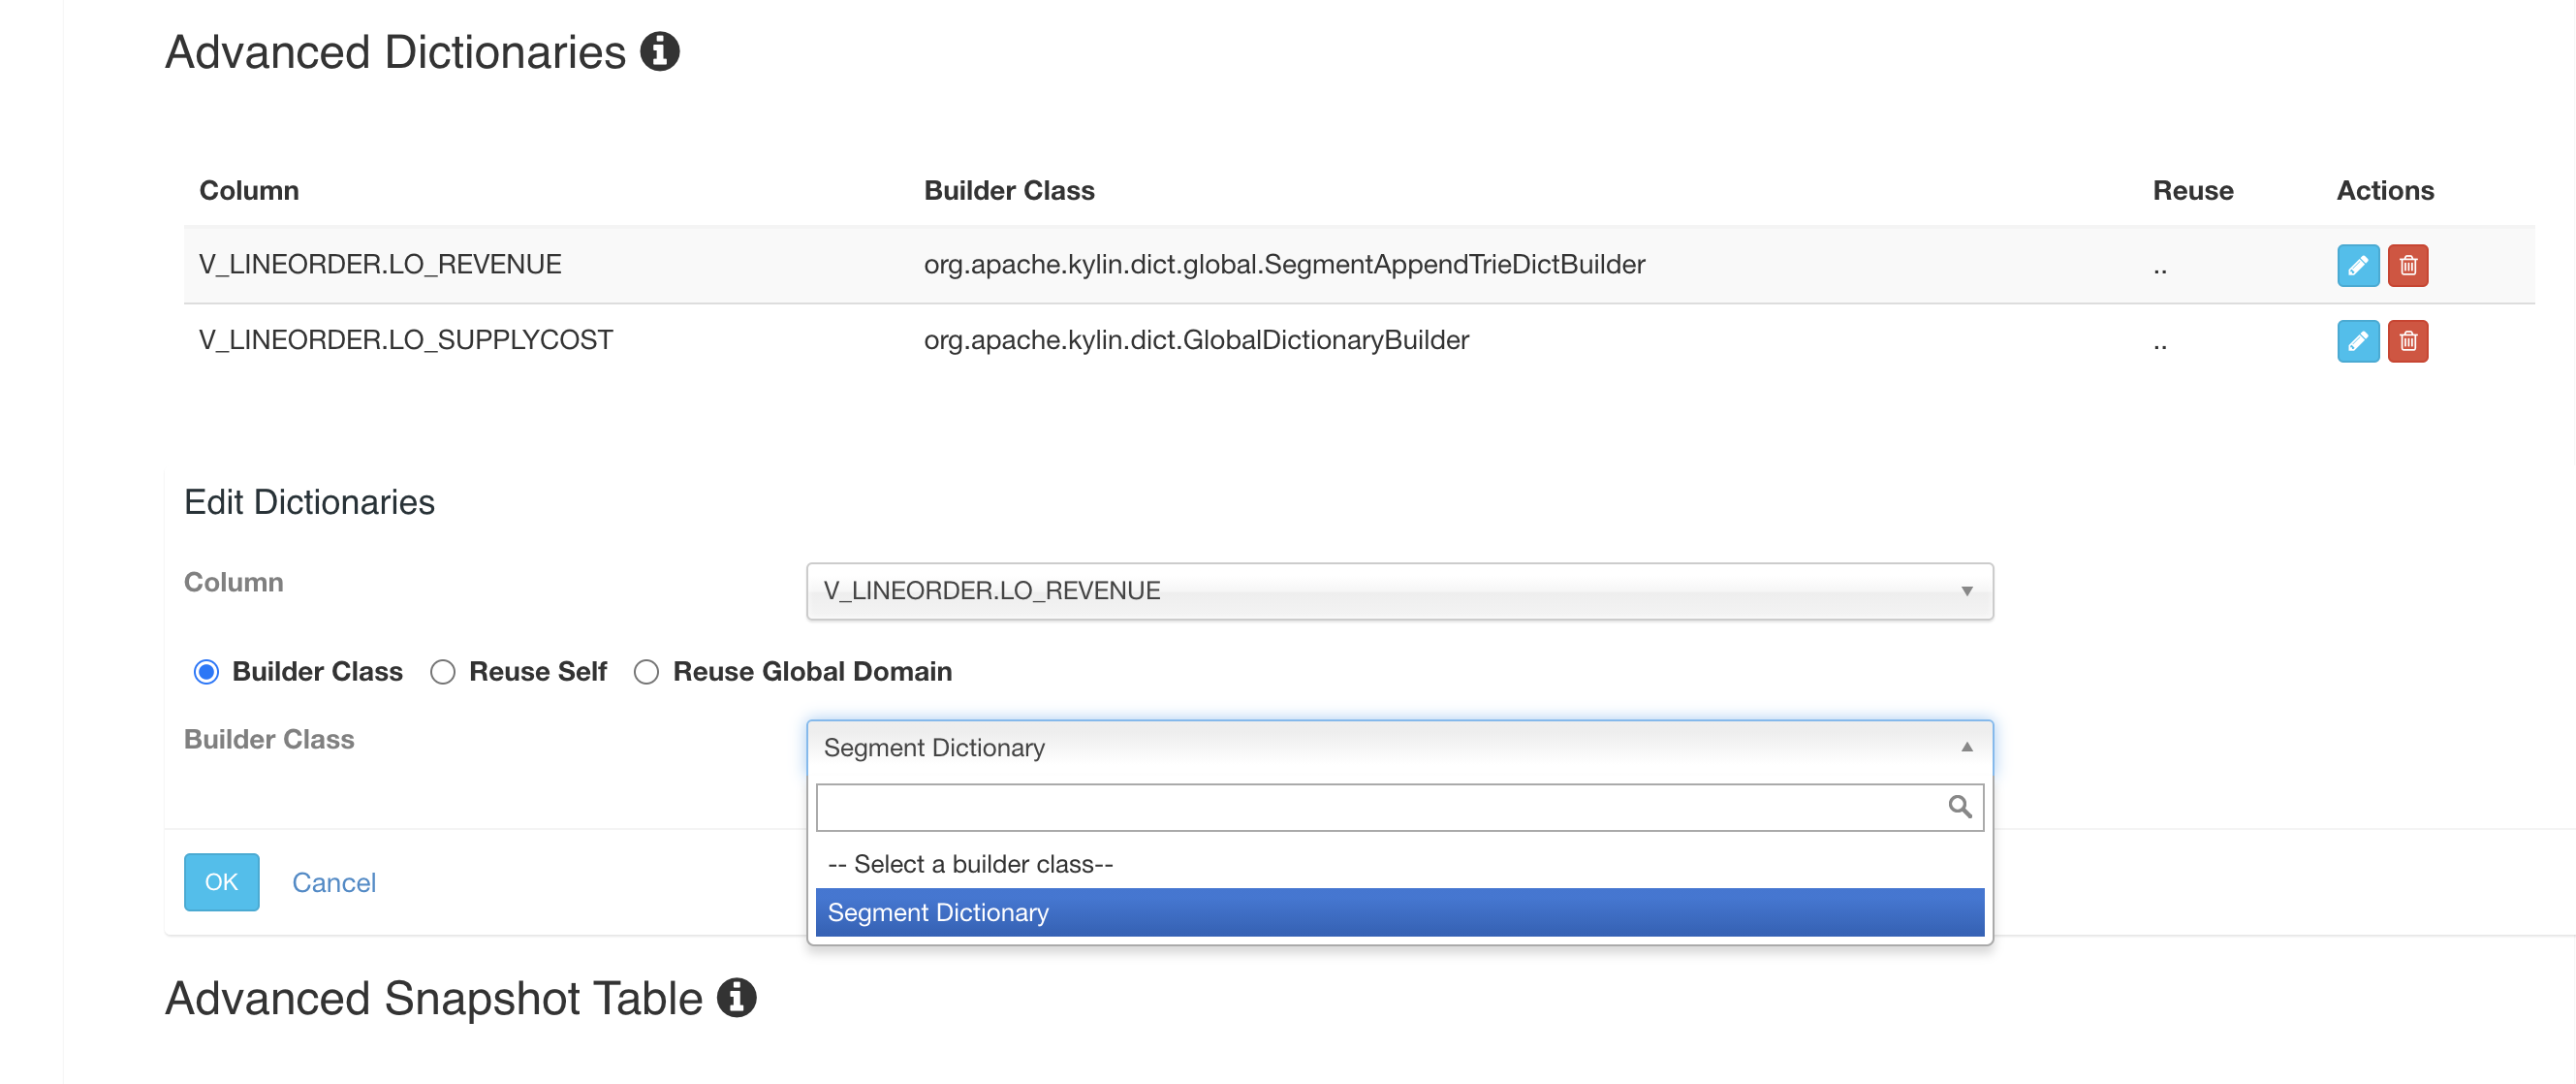Collapse the Builder Class Segment Dictionary dropdown
This screenshot has height=1084, width=2576.
(x=1398, y=747)
